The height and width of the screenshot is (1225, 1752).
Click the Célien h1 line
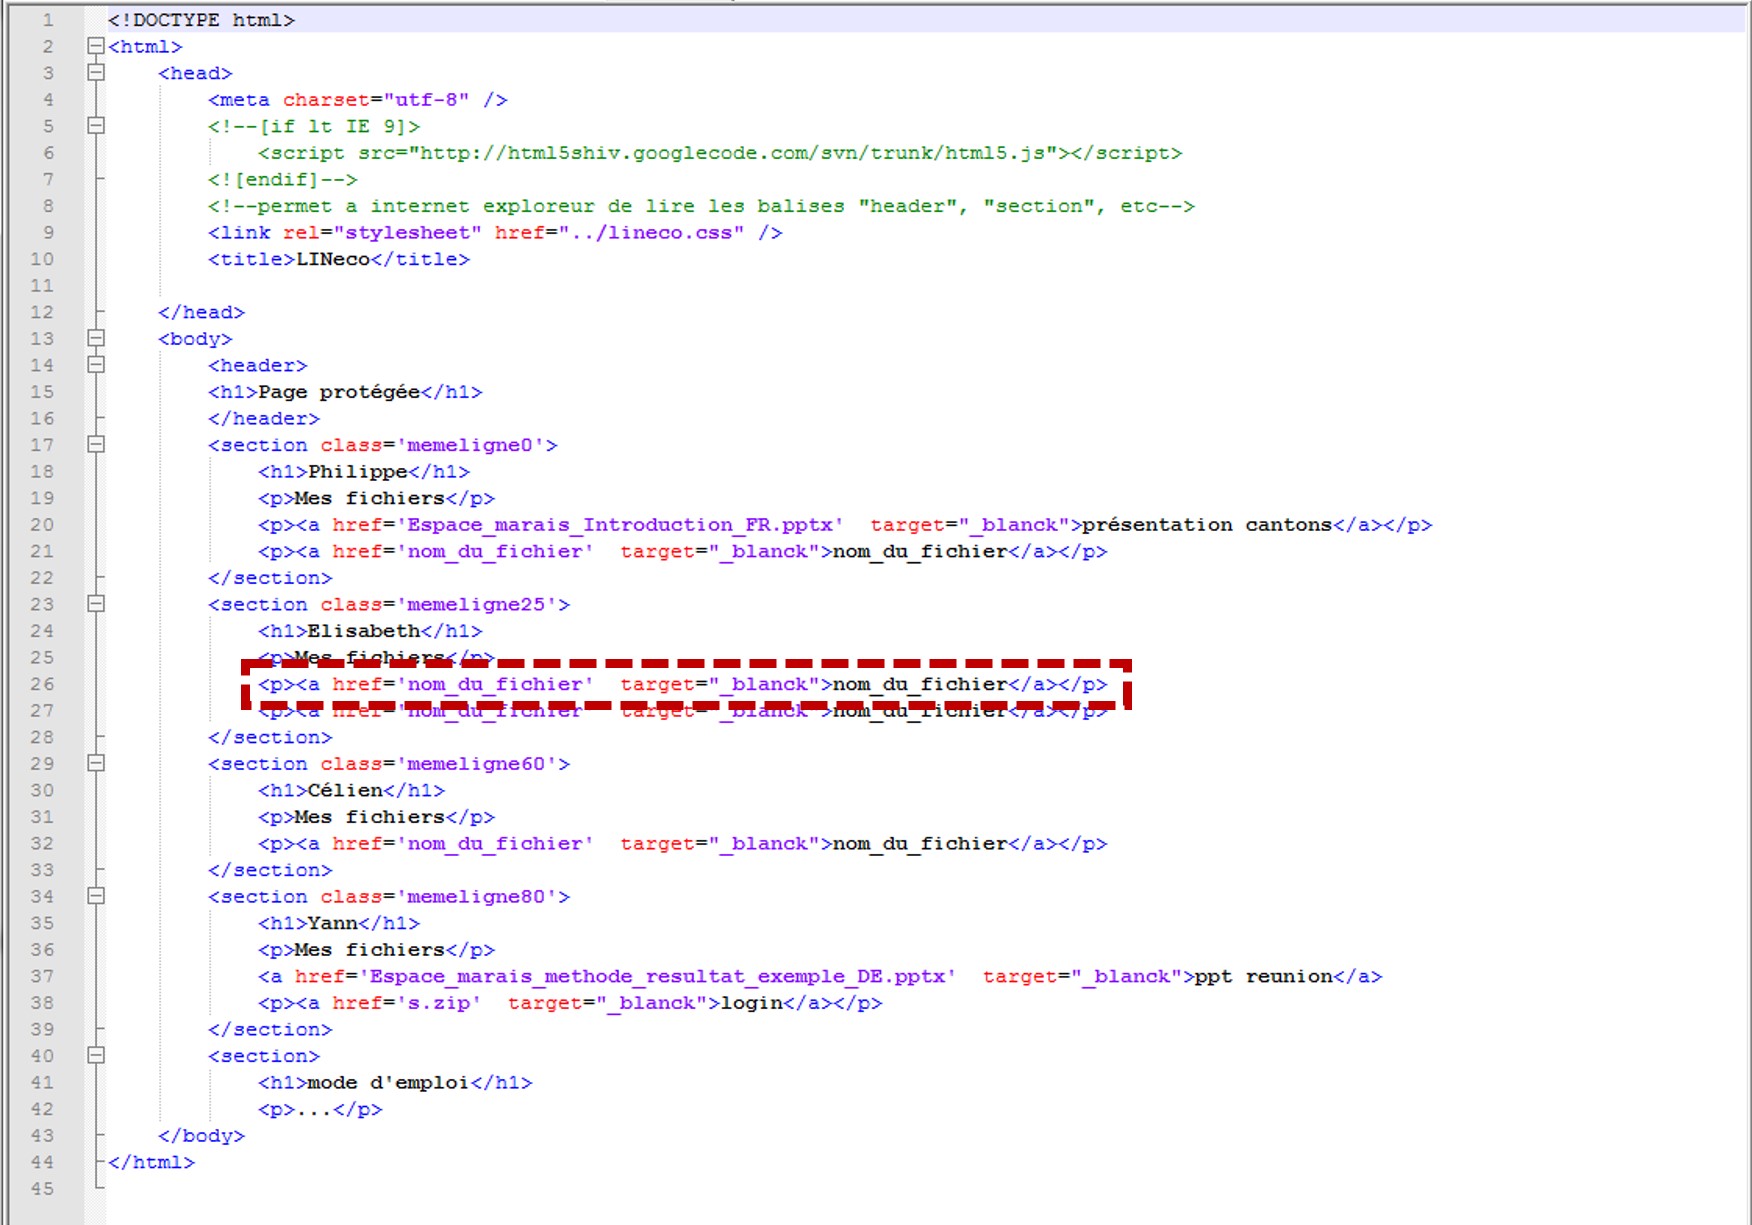(x=351, y=790)
